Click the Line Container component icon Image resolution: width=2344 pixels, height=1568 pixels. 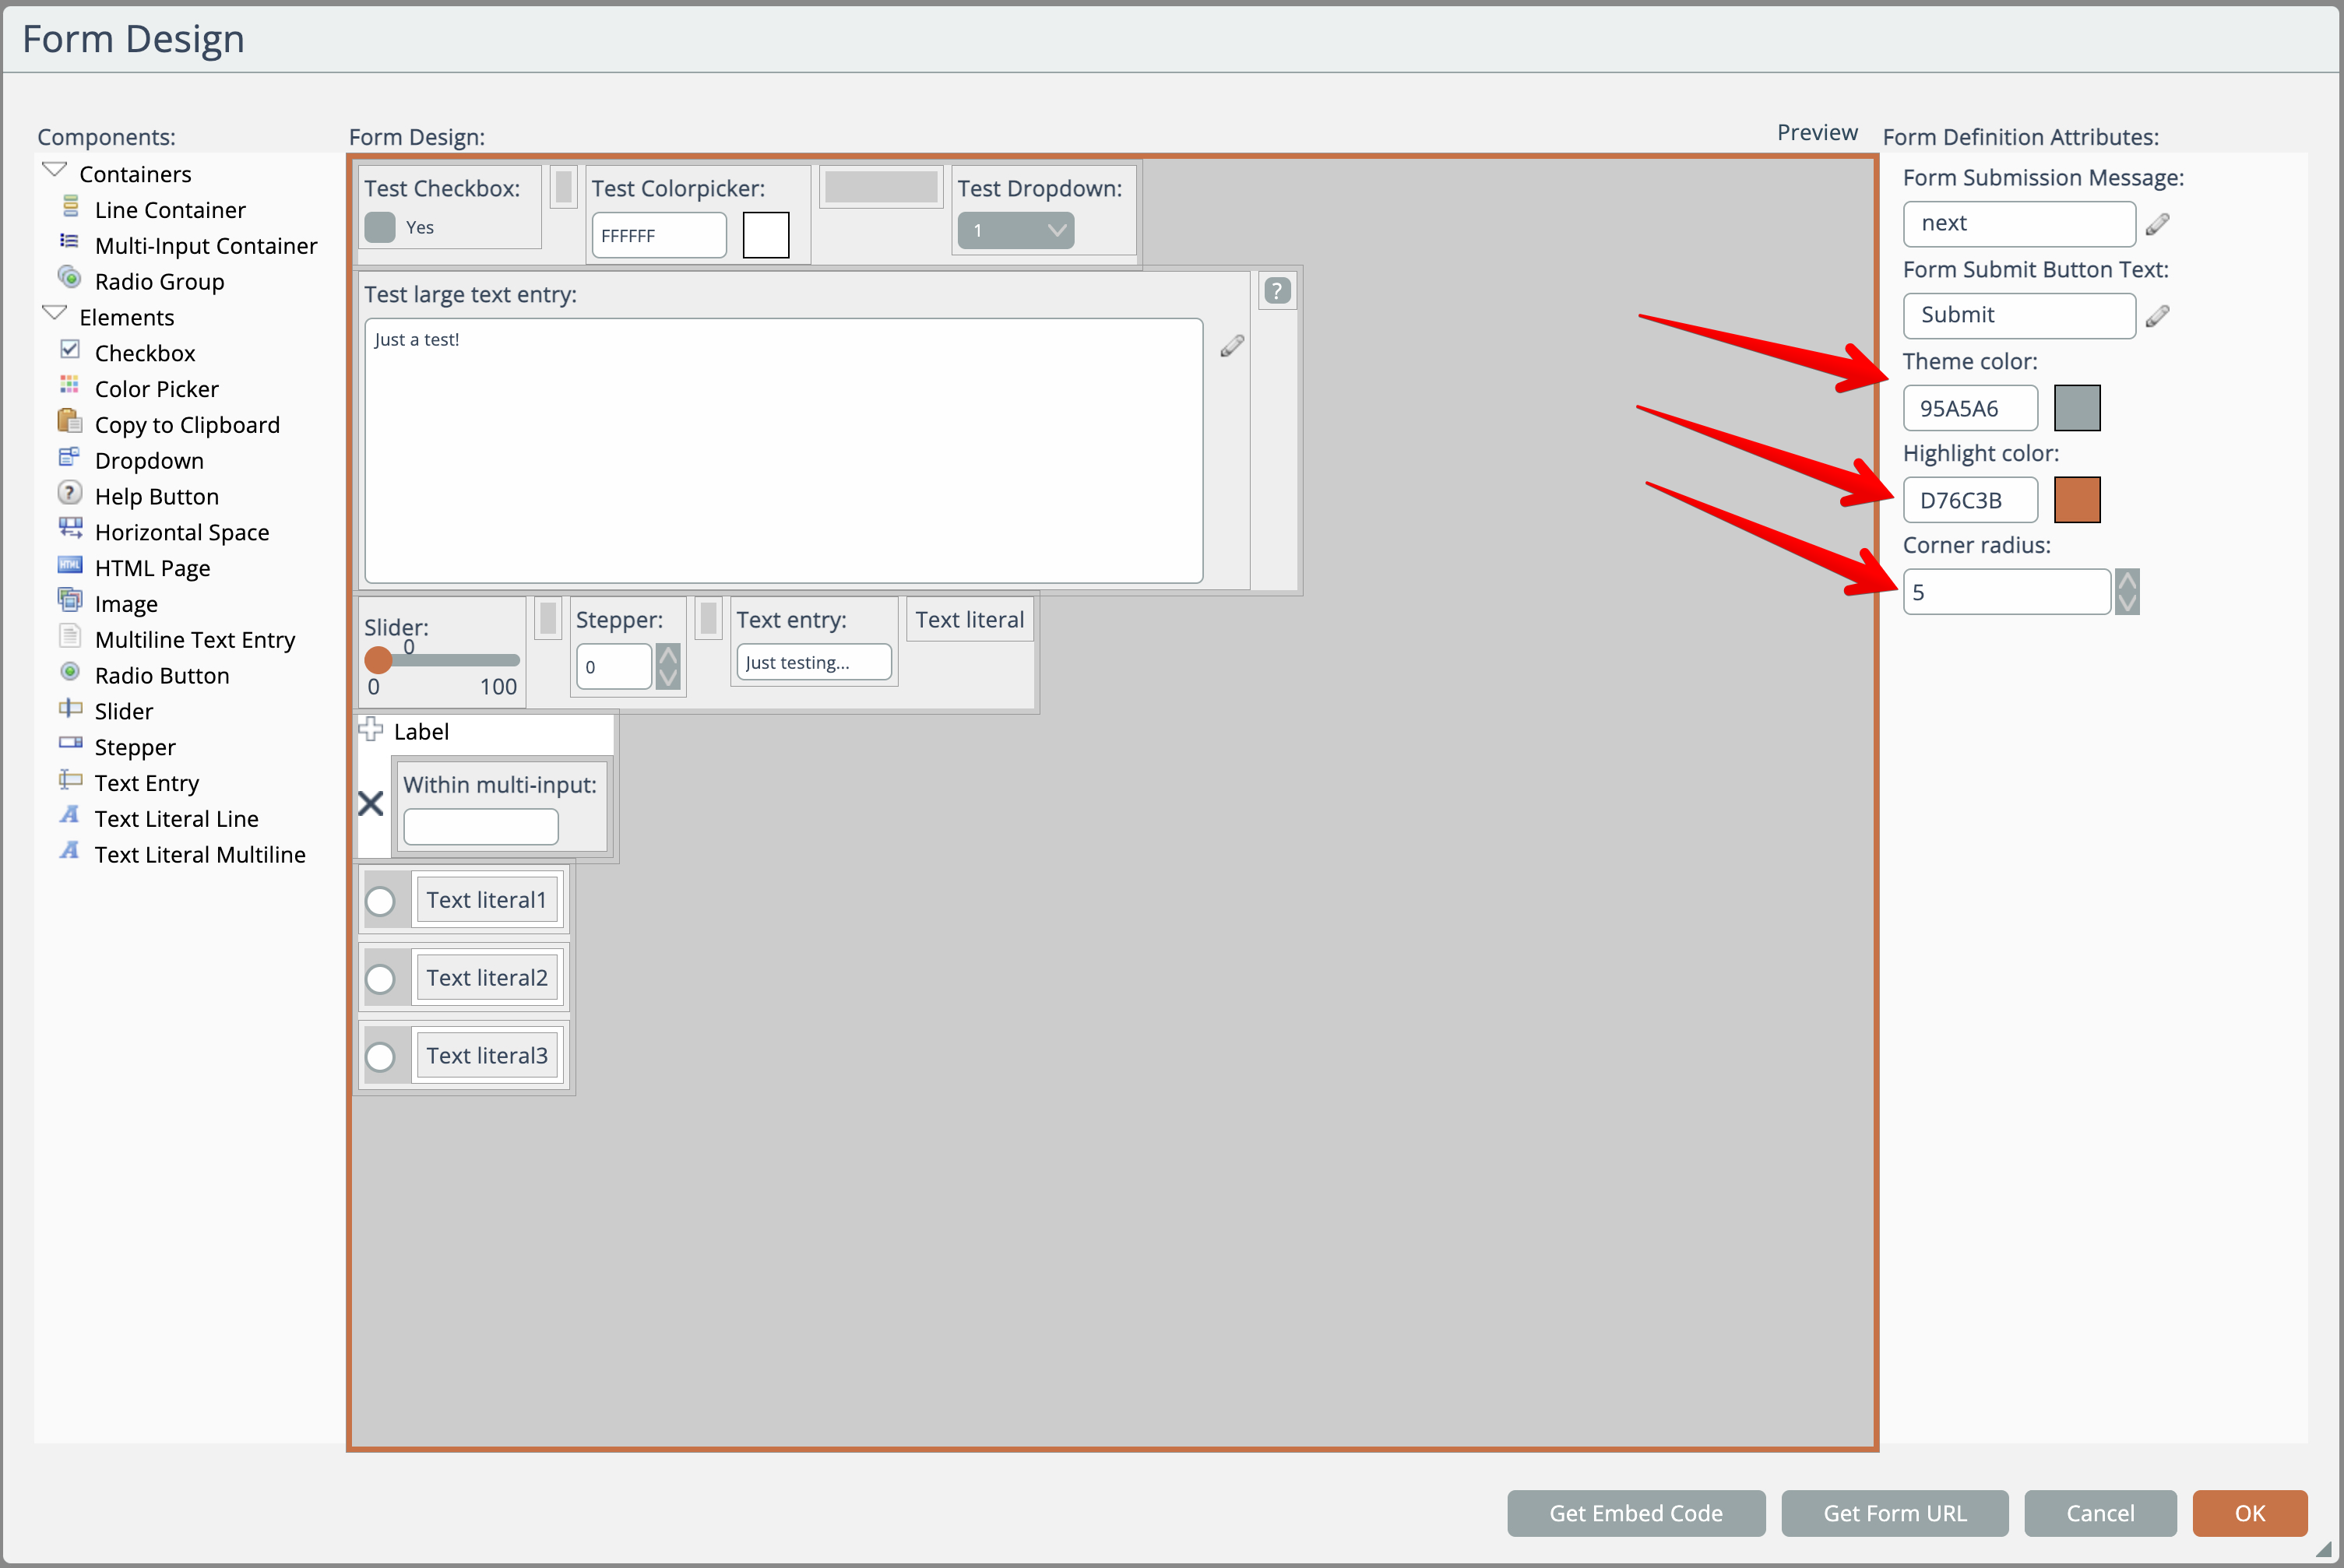(70, 207)
